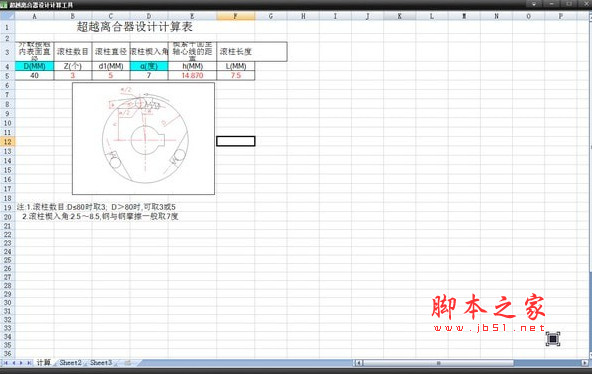Jump to the last sheet using the tab arrow
592x374 pixels.
point(29,363)
